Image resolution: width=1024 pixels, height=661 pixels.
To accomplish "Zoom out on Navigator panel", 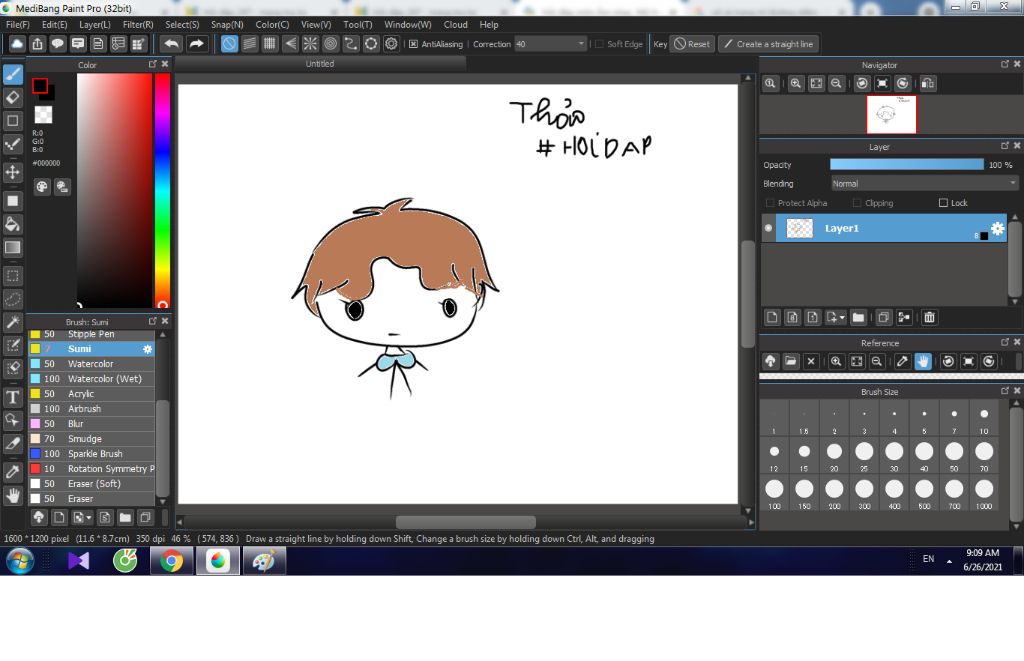I will [x=836, y=84].
